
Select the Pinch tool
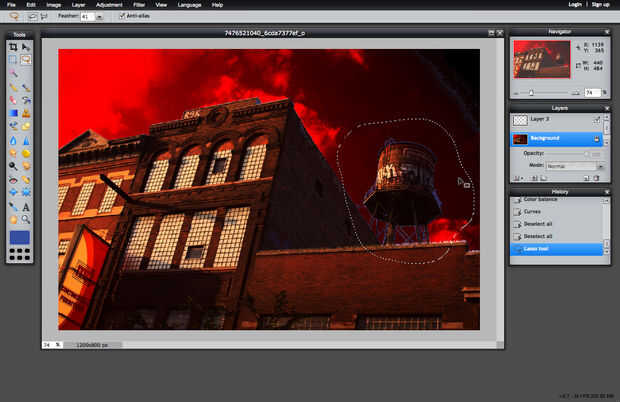click(26, 193)
